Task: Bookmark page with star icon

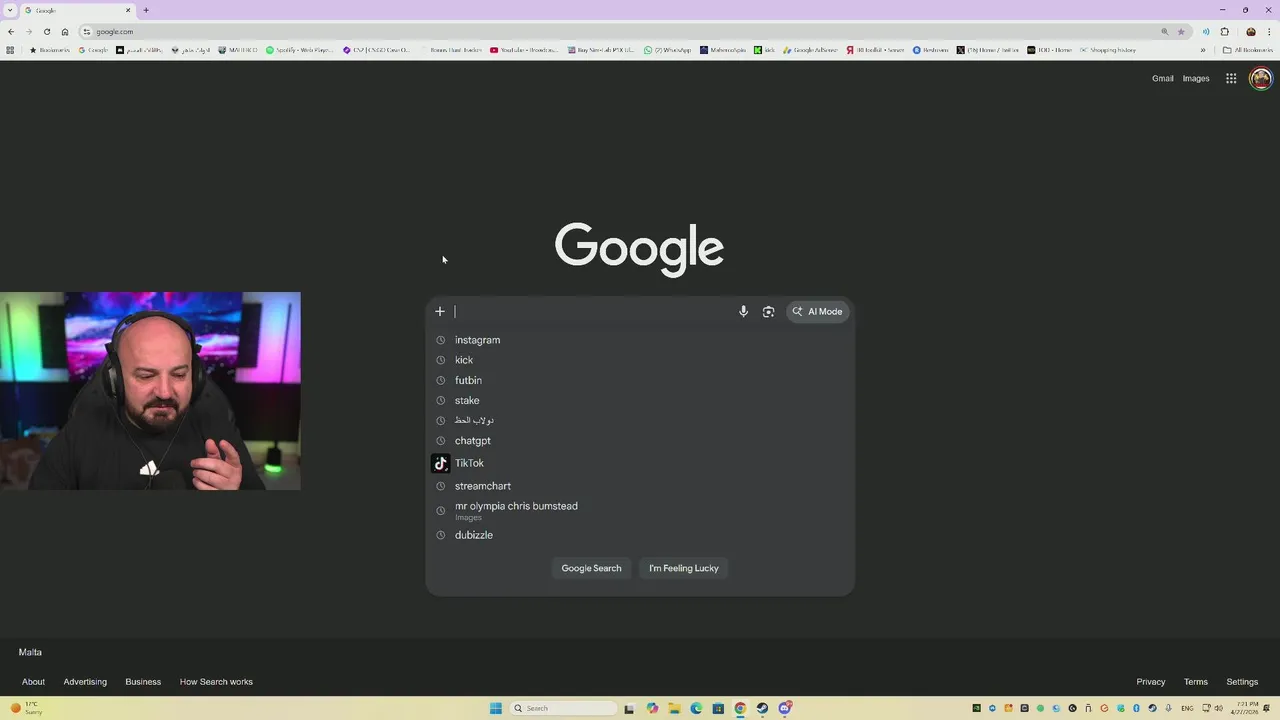Action: pos(1181,31)
